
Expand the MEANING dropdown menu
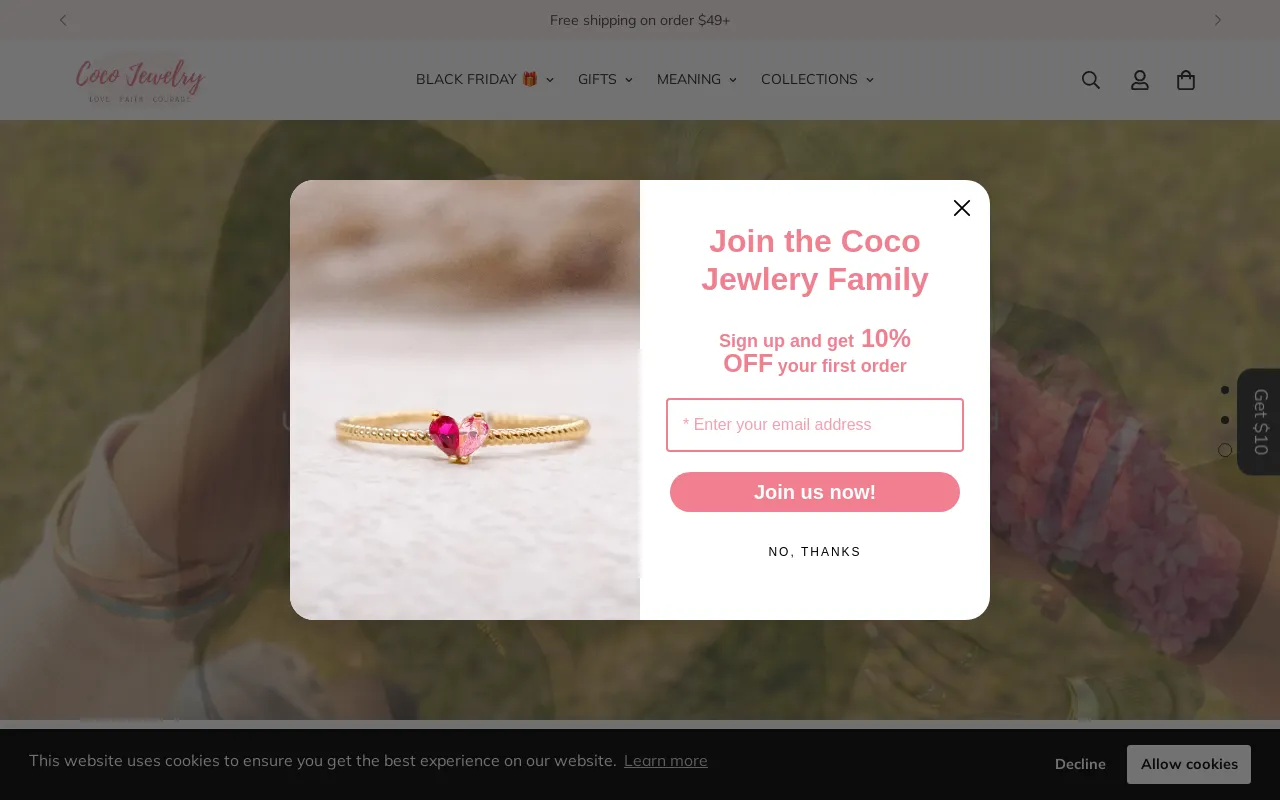tap(689, 79)
